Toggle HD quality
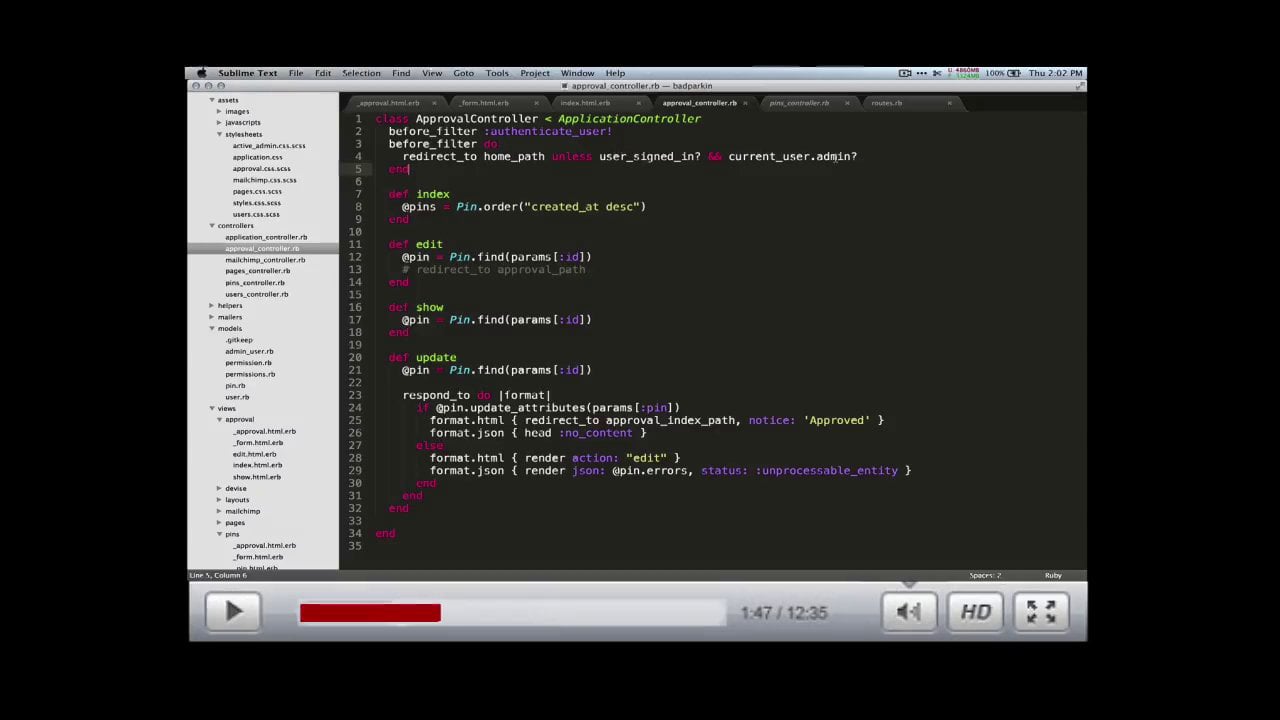This screenshot has width=1280, height=720. click(x=975, y=612)
